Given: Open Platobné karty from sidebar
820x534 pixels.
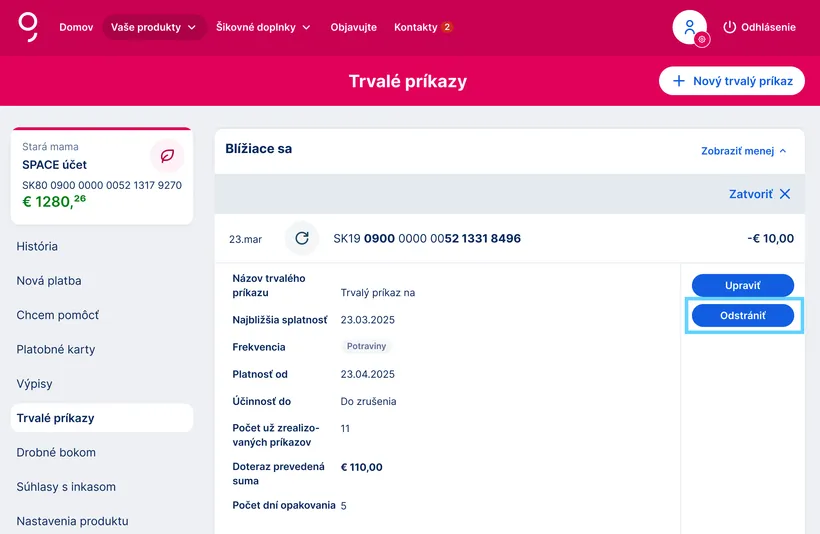Looking at the screenshot, I should tap(56, 349).
